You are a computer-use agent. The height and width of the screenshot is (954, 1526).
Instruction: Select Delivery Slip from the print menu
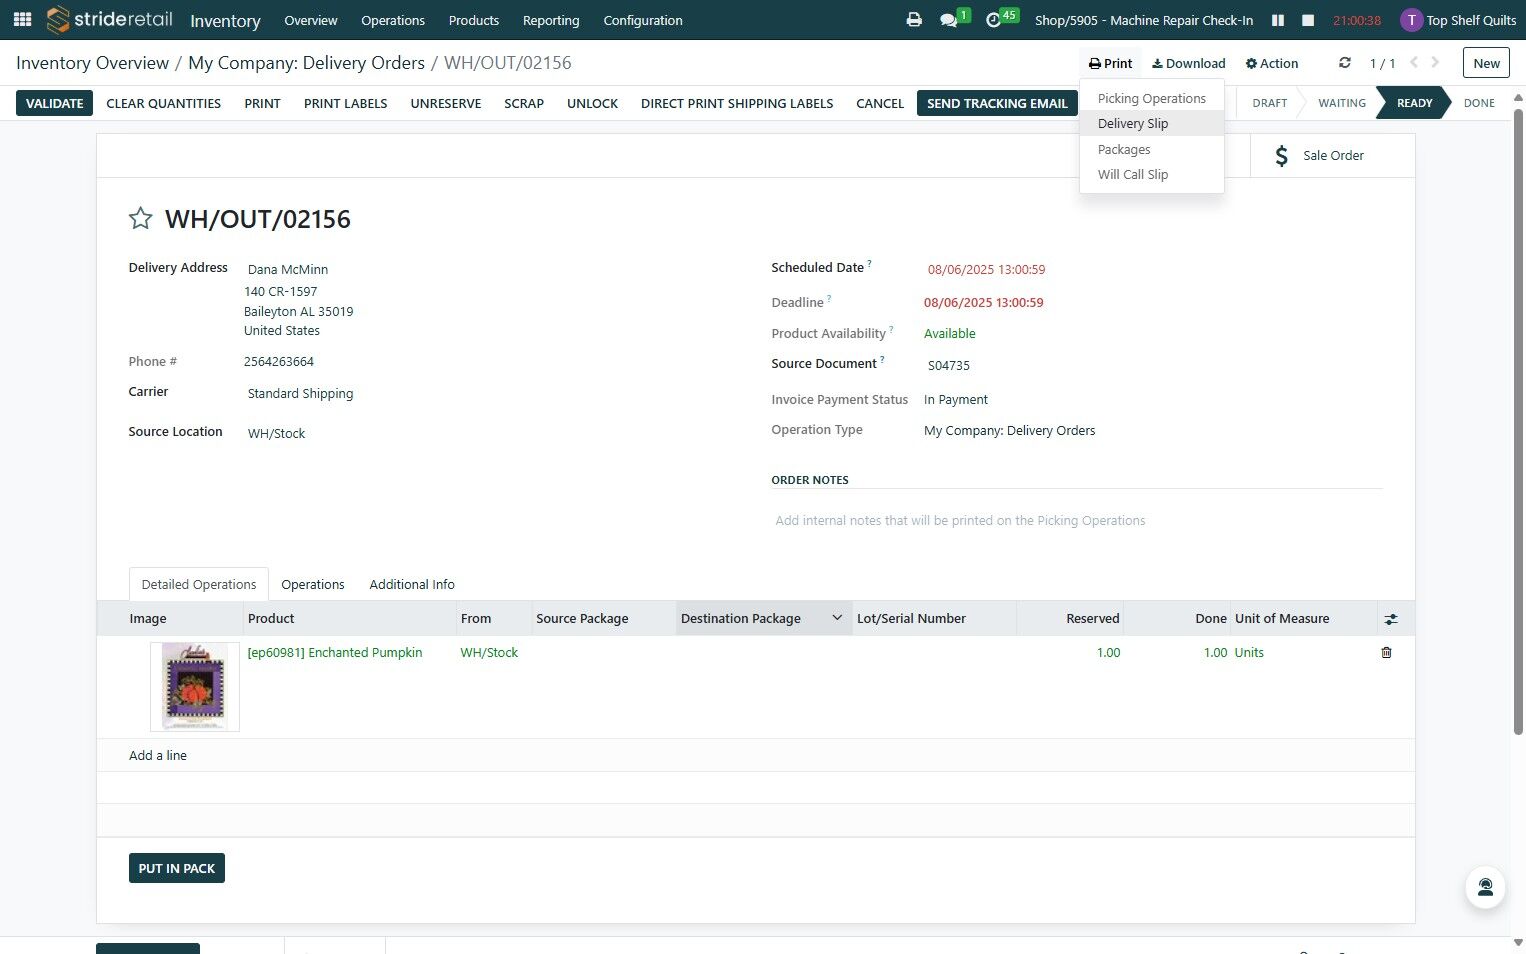coord(1152,124)
